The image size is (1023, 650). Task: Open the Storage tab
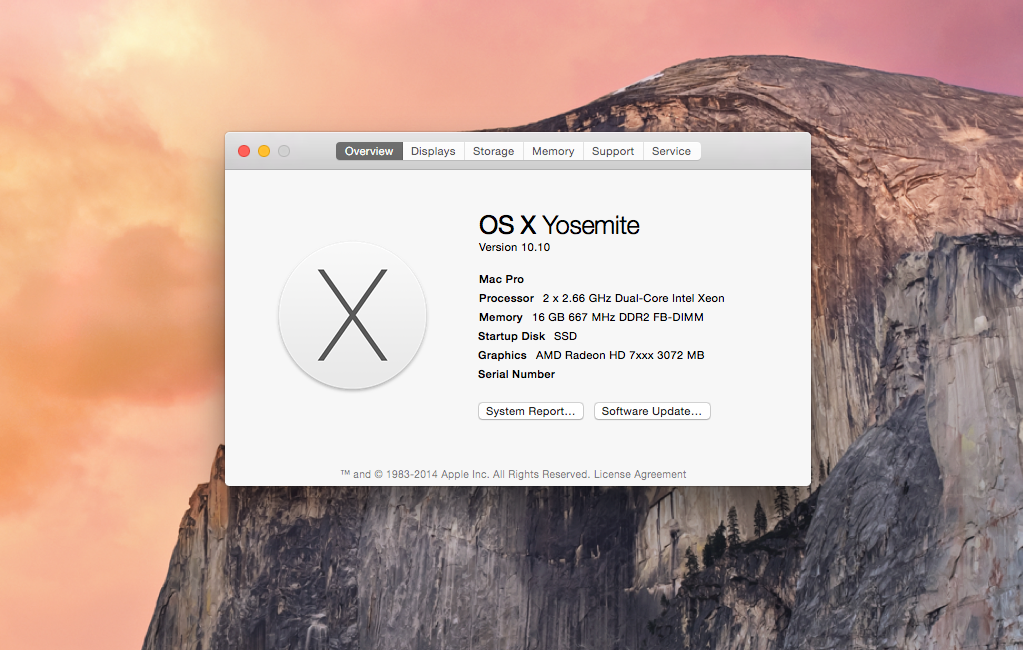point(493,151)
